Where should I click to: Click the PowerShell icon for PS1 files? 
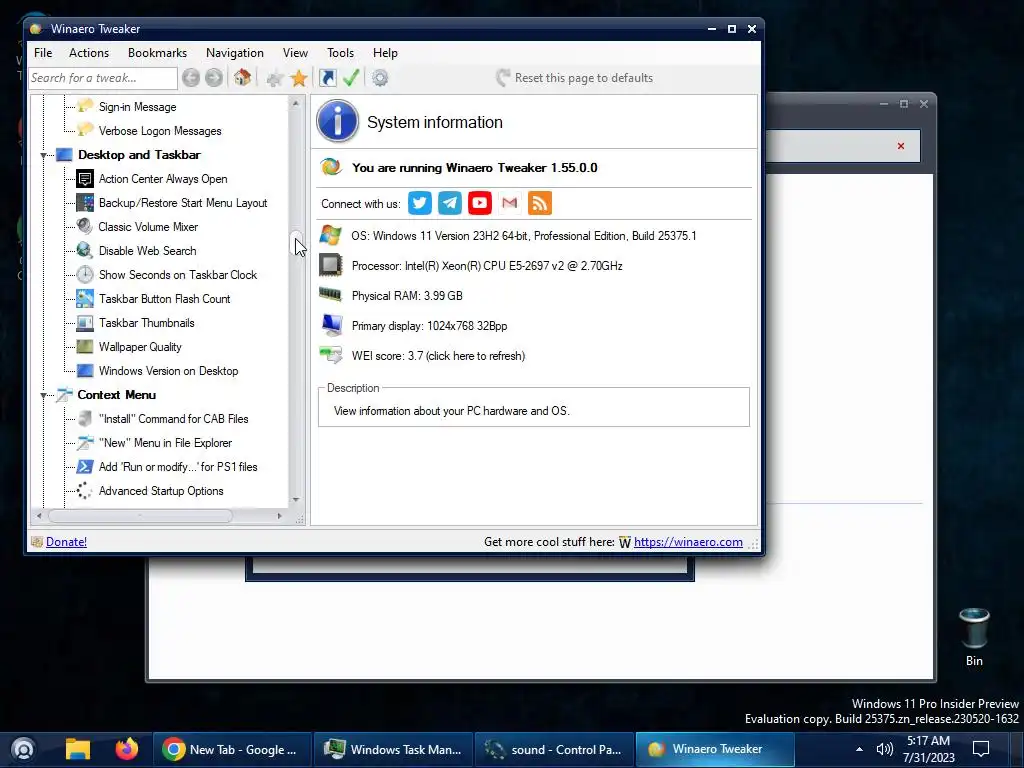pos(85,467)
